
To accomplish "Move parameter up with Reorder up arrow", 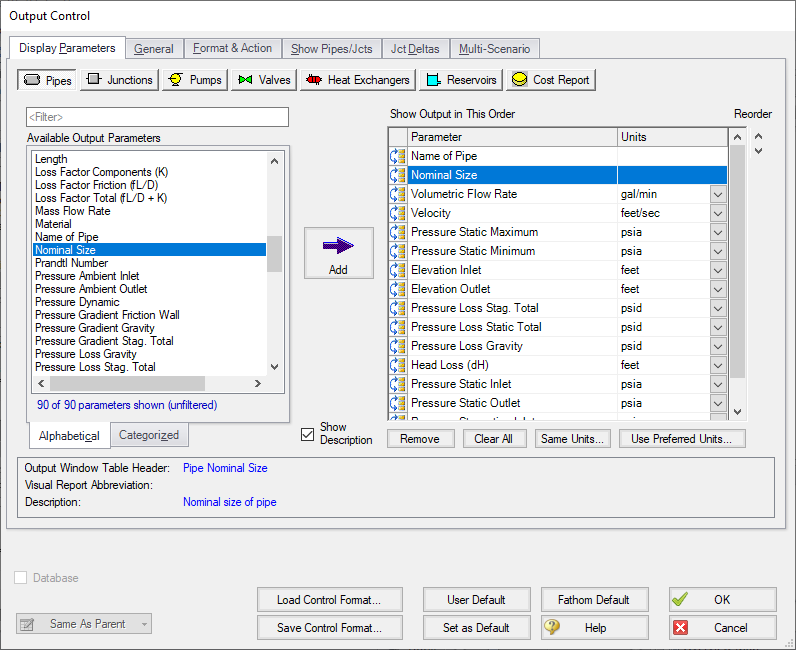I will pyautogui.click(x=758, y=137).
